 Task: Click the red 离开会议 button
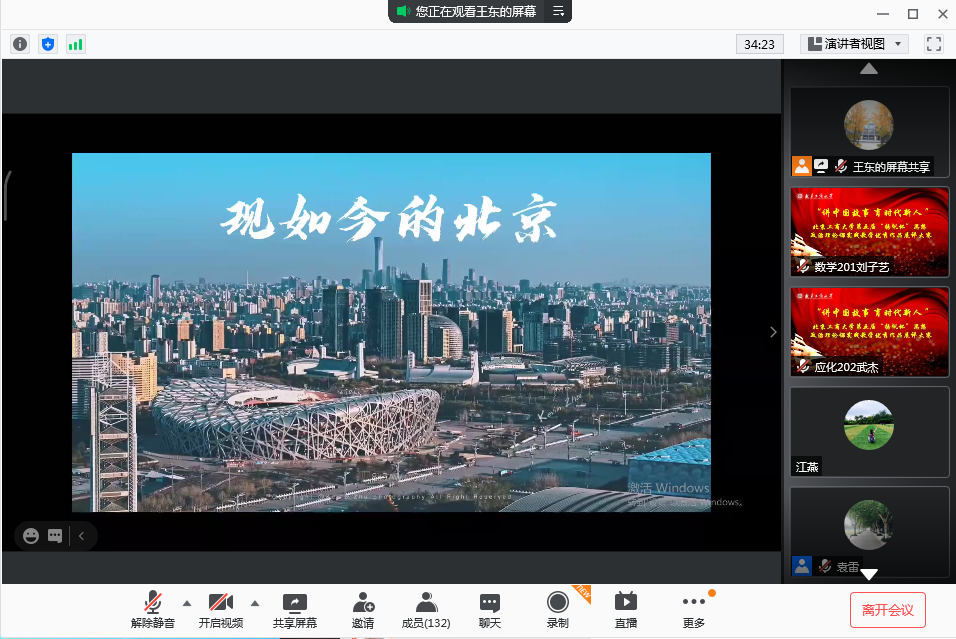pyautogui.click(x=887, y=609)
